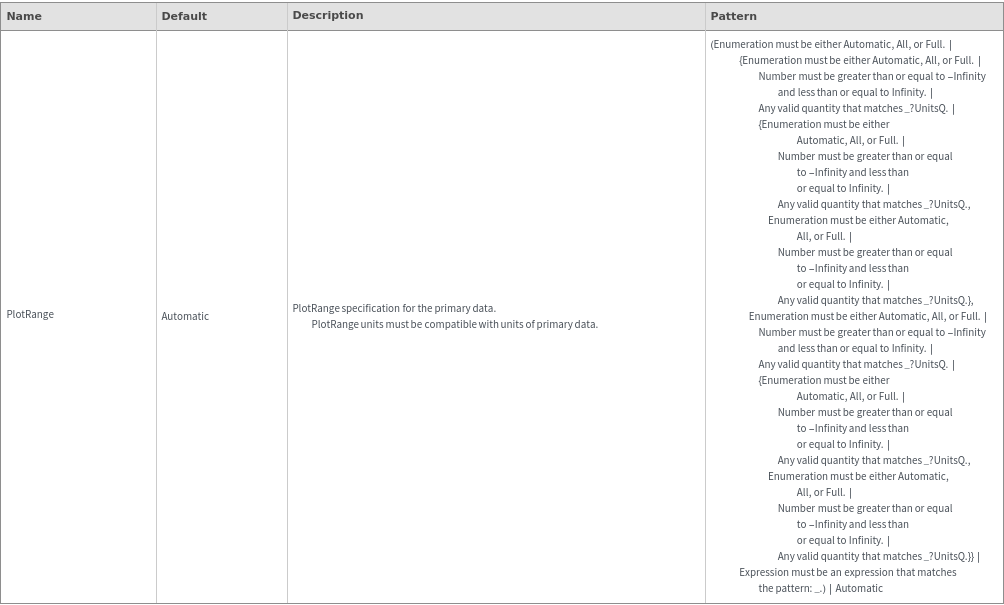The height and width of the screenshot is (605, 1004).
Task: Click the Name column header
Action: click(x=24, y=16)
